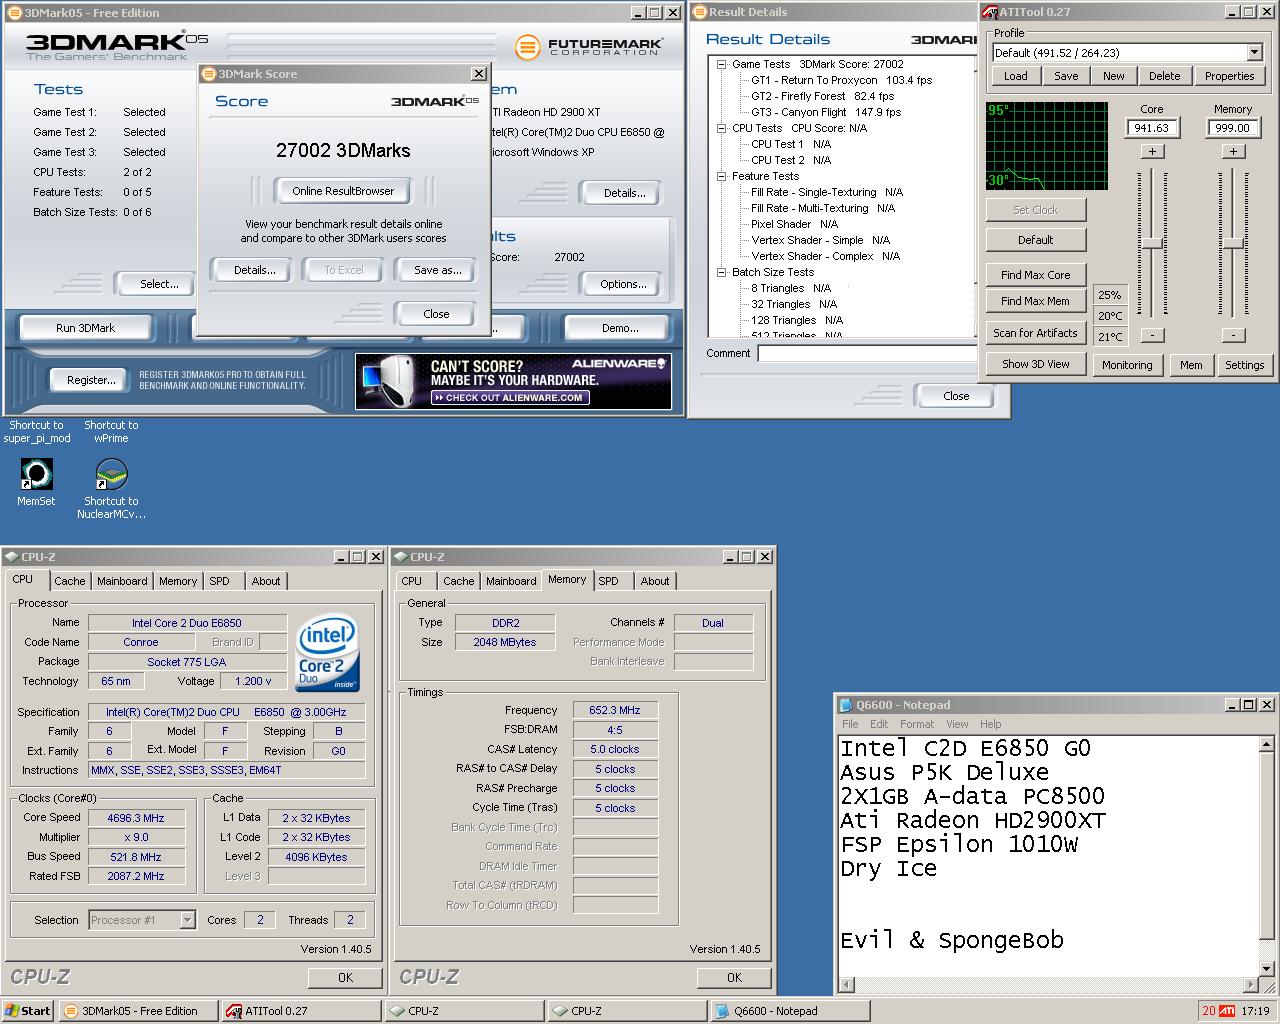The image size is (1280, 1024).
Task: Open Notepad Help menu
Action: 991,724
